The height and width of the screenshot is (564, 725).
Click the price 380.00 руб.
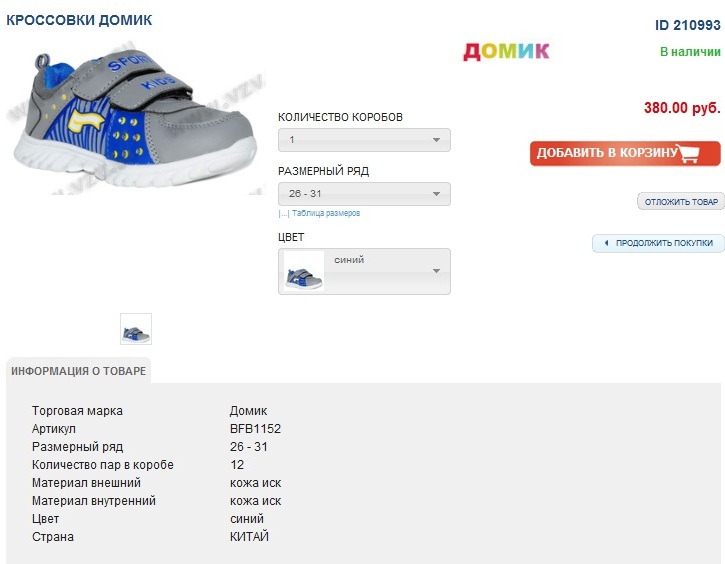[682, 108]
